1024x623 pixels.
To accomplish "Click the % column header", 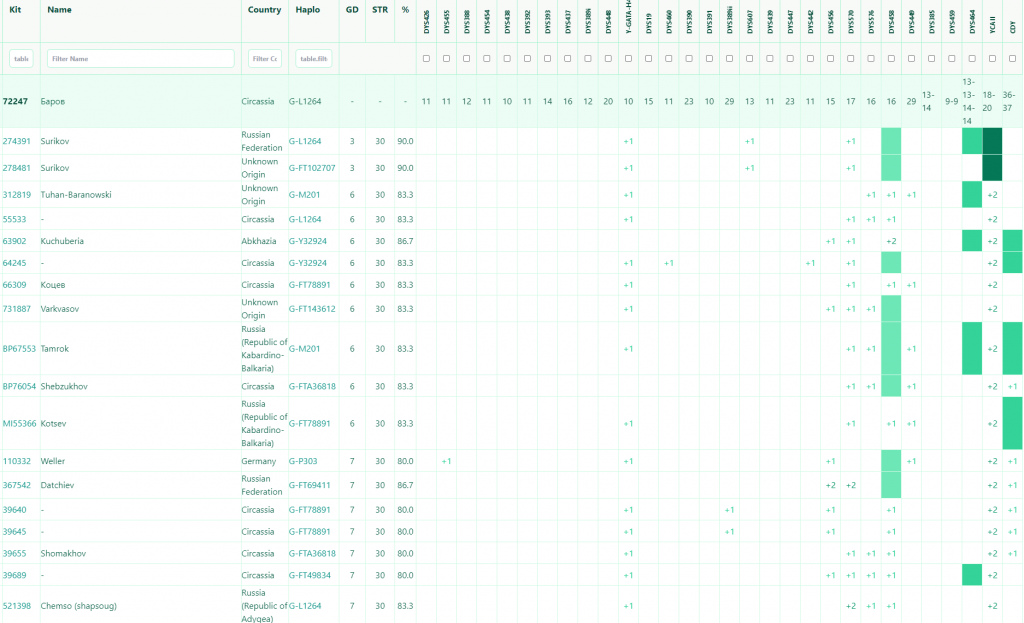I will (x=405, y=9).
